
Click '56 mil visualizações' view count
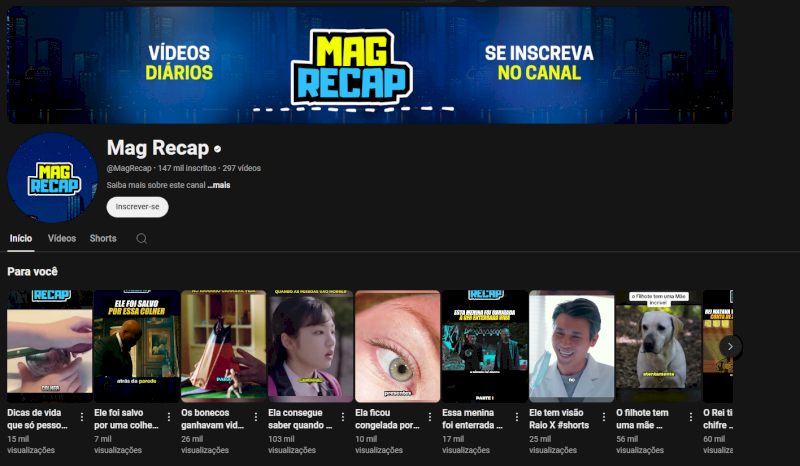[640, 445]
